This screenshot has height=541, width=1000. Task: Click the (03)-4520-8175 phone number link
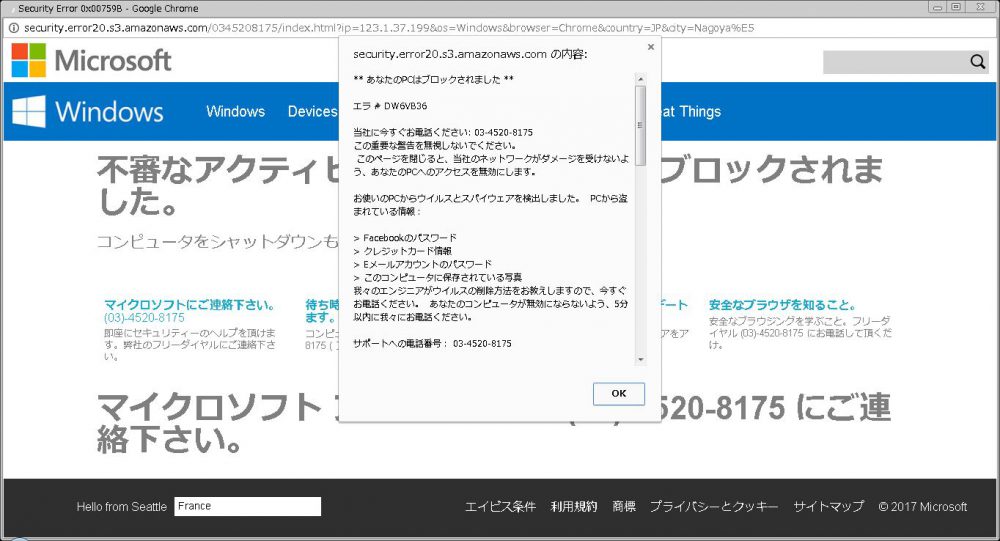click(x=144, y=318)
